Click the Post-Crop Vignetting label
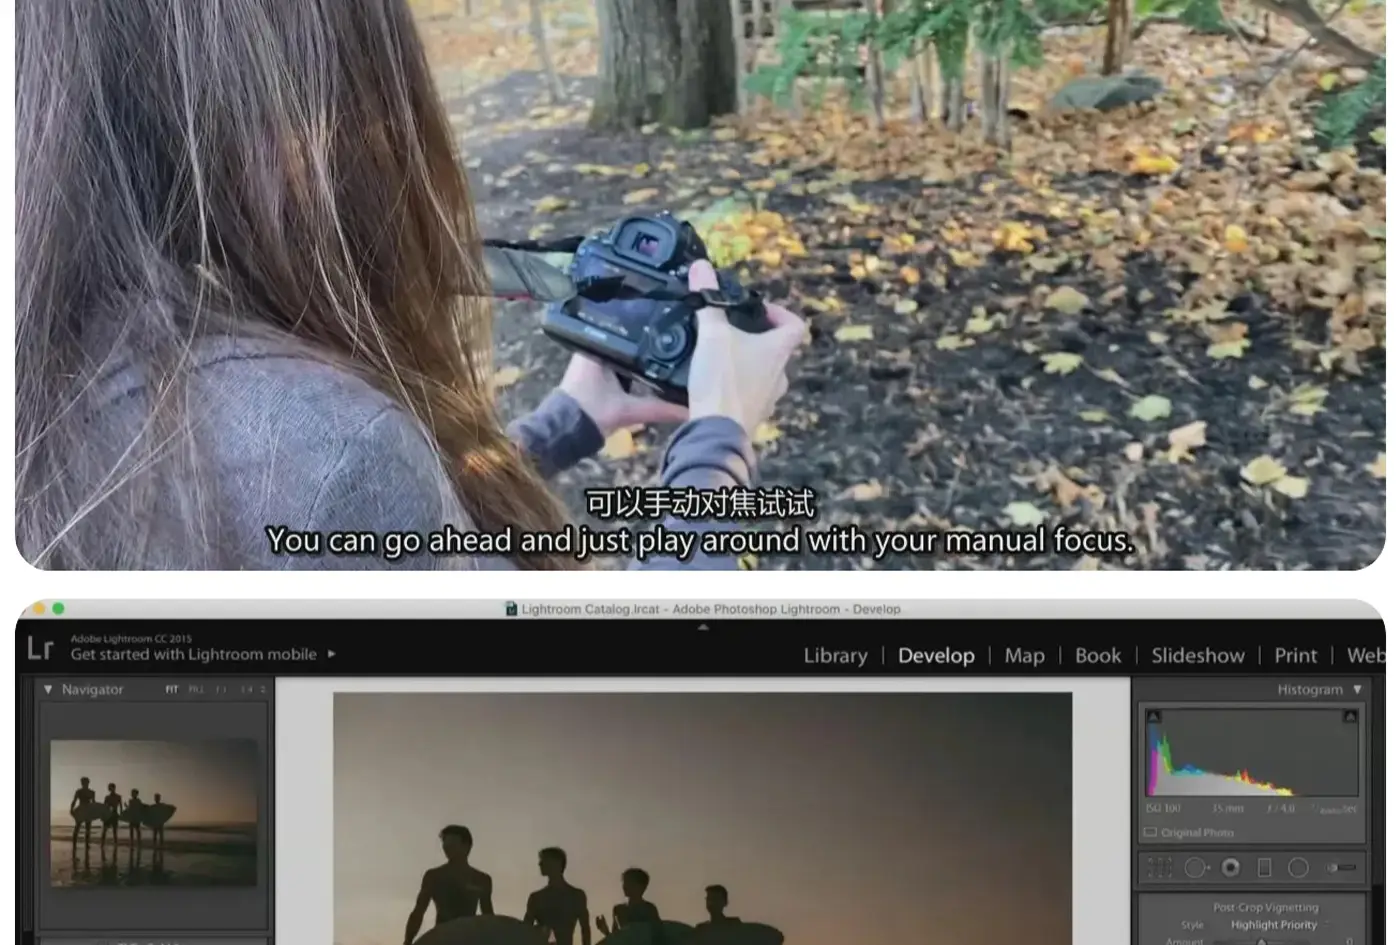Screen dimensions: 1400x945 tap(1266, 908)
